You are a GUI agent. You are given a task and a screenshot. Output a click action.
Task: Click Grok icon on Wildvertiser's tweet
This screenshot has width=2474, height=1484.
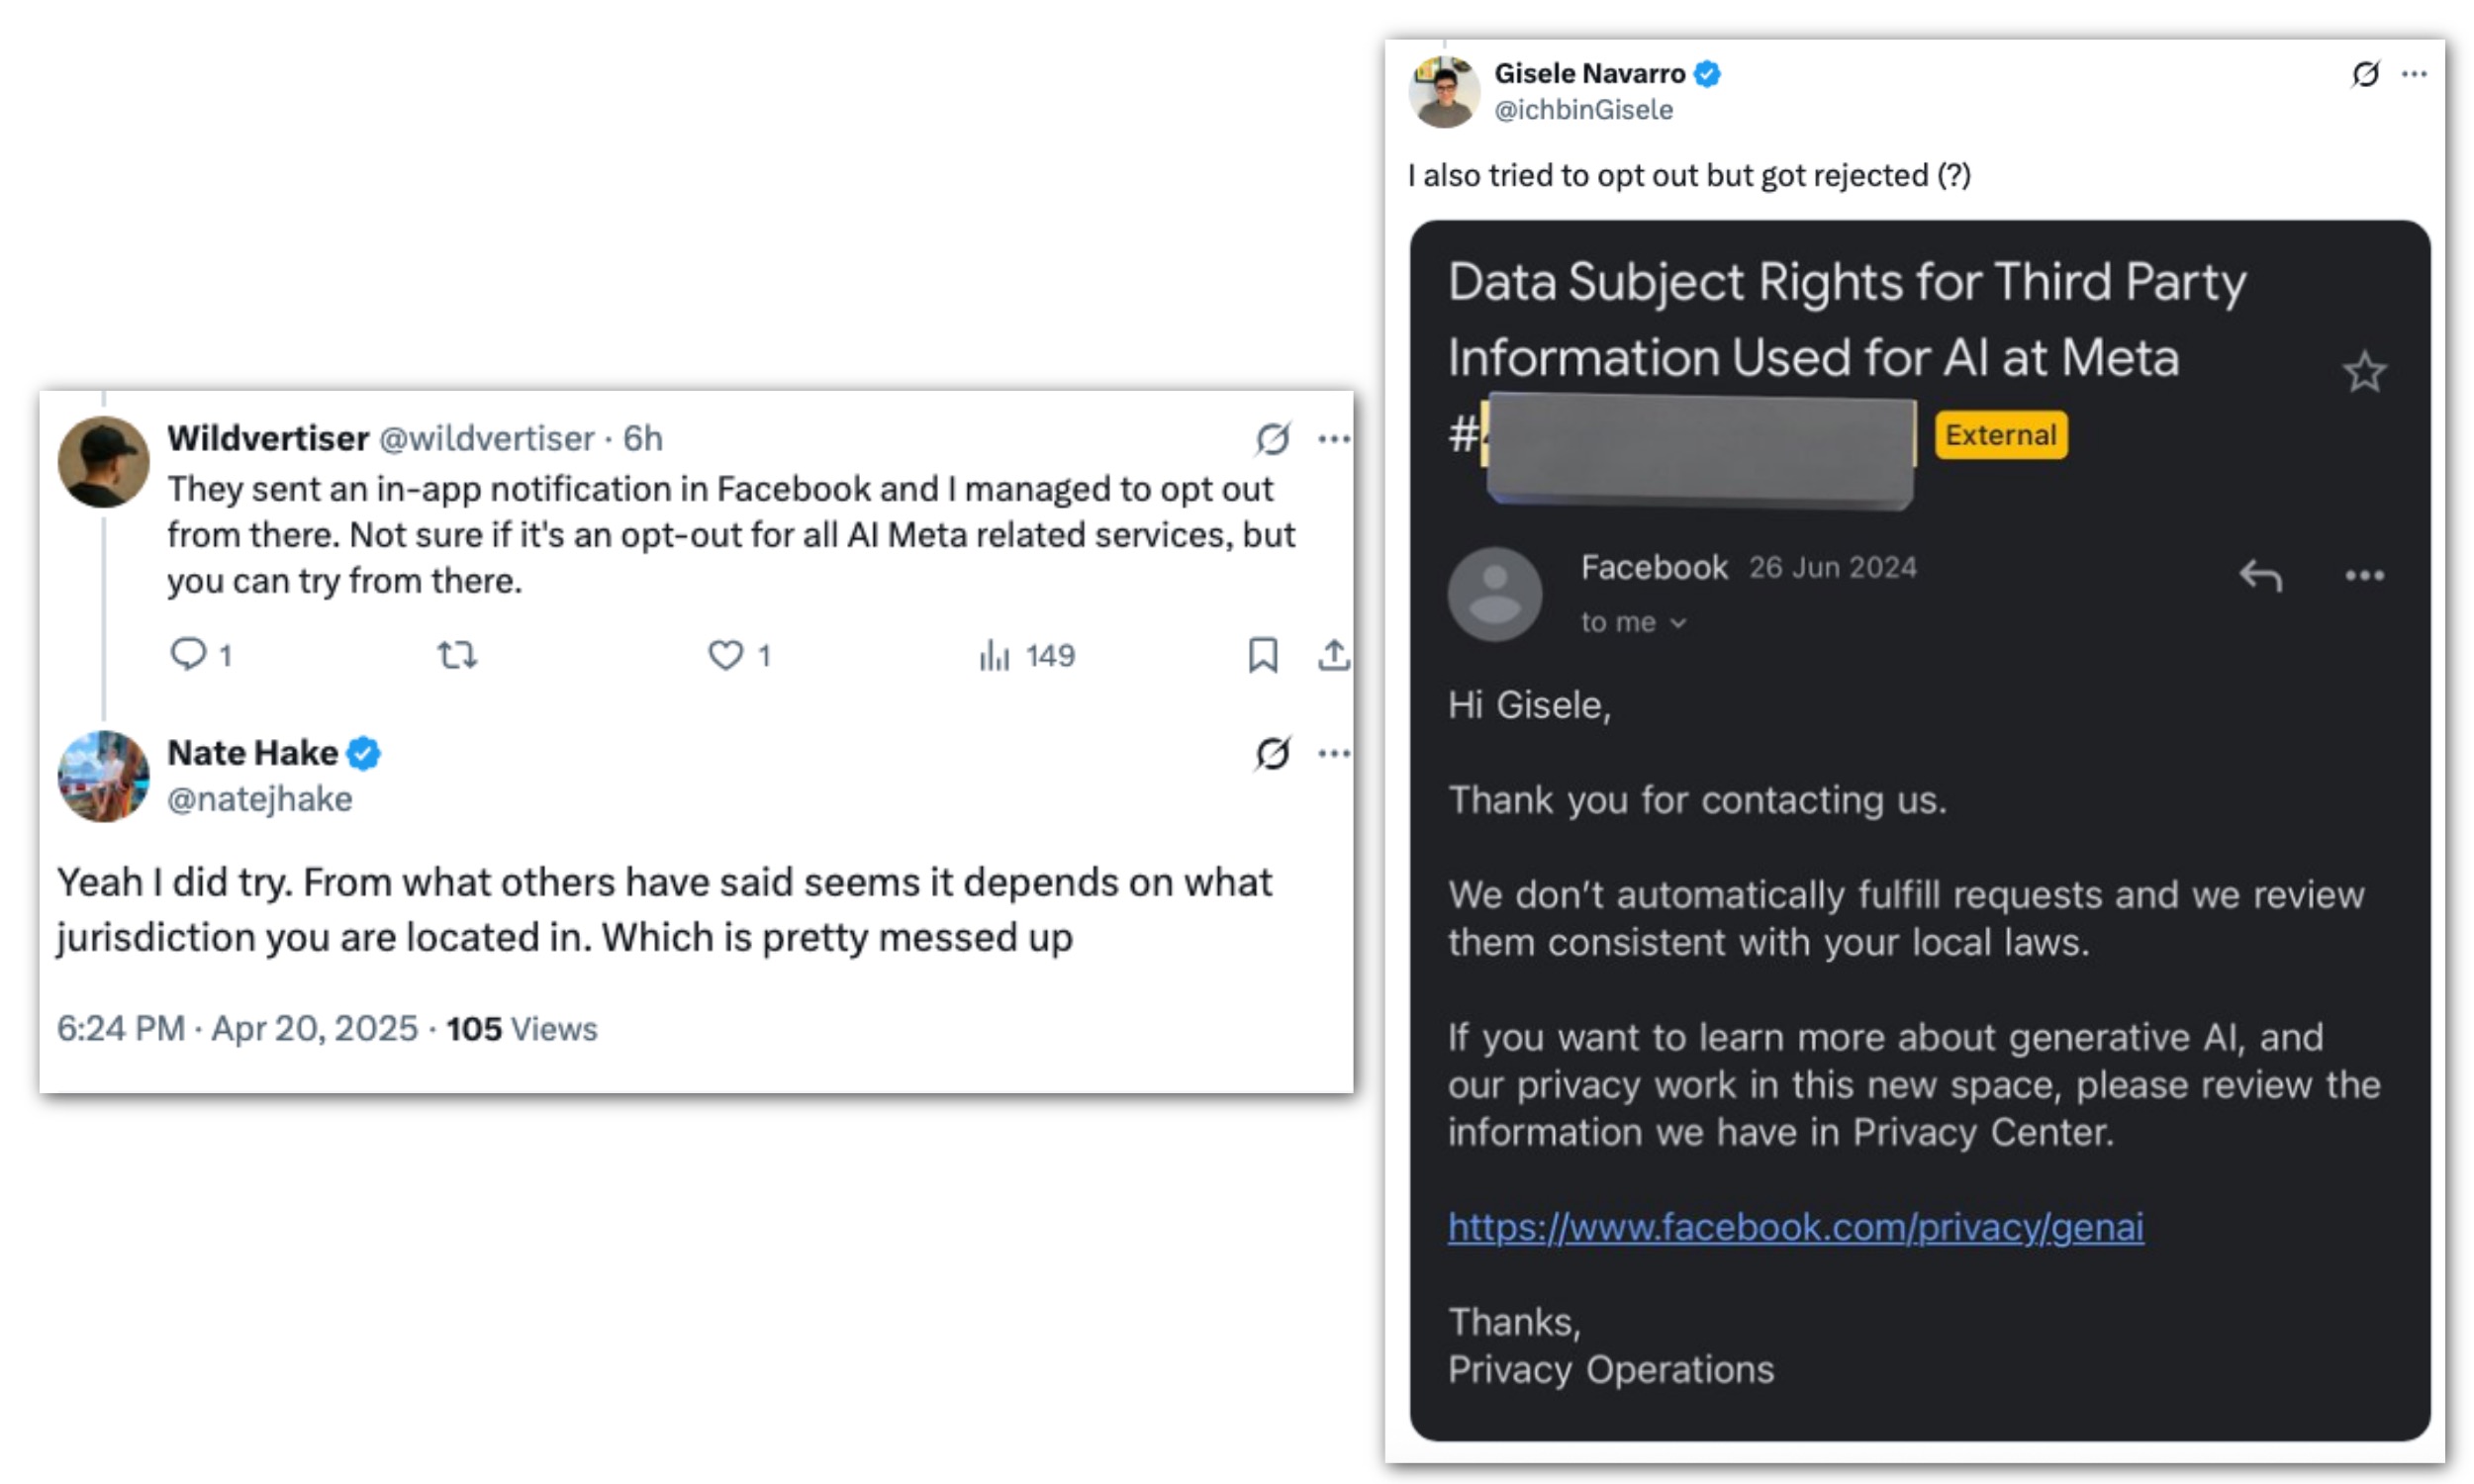(1272, 438)
